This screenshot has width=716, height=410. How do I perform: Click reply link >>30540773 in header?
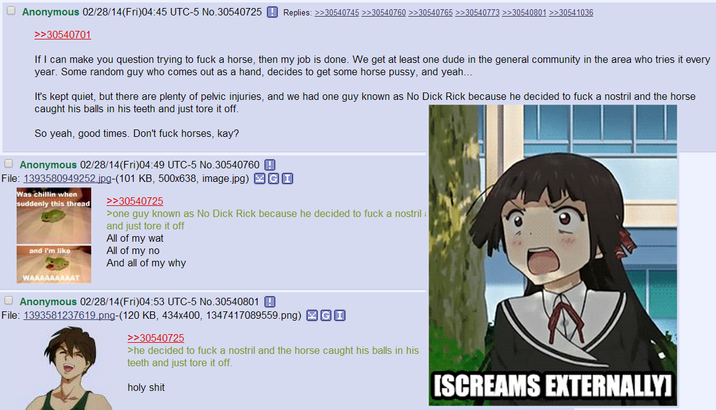coord(477,13)
